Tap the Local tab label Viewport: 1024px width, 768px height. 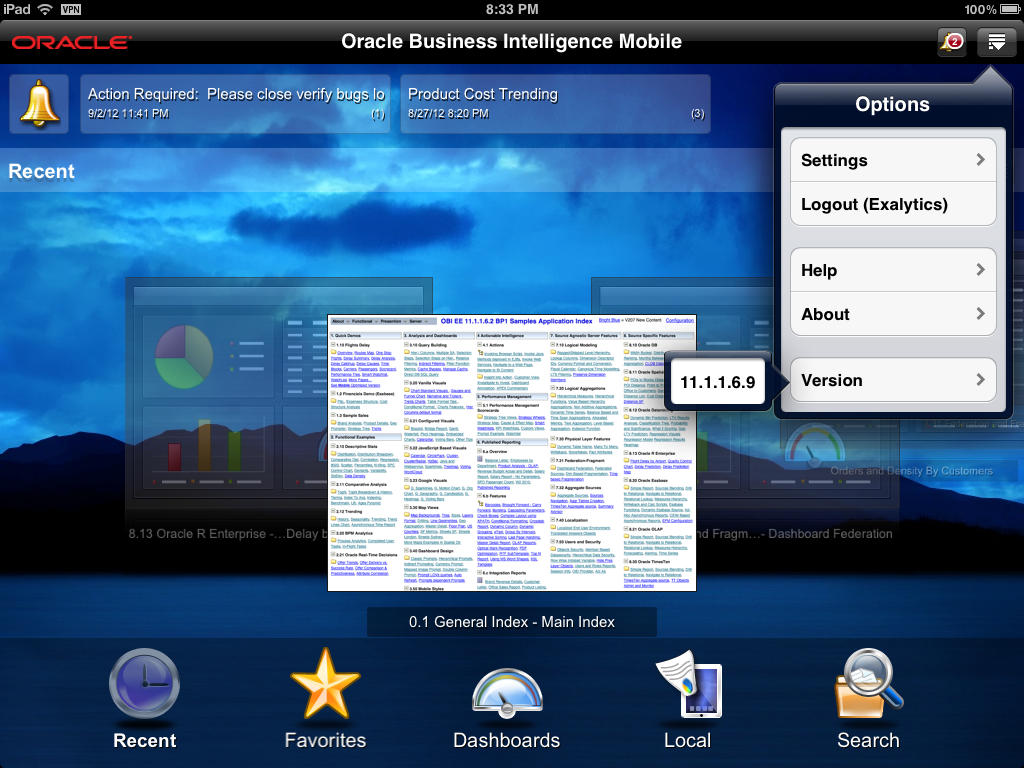pos(688,741)
